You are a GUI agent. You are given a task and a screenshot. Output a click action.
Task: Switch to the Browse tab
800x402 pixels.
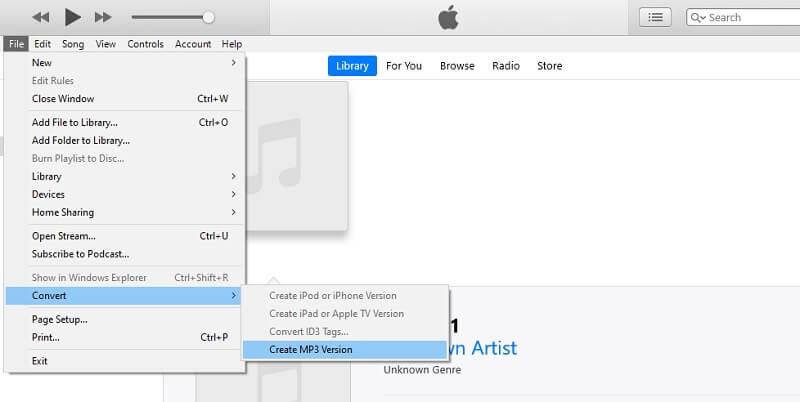point(457,66)
